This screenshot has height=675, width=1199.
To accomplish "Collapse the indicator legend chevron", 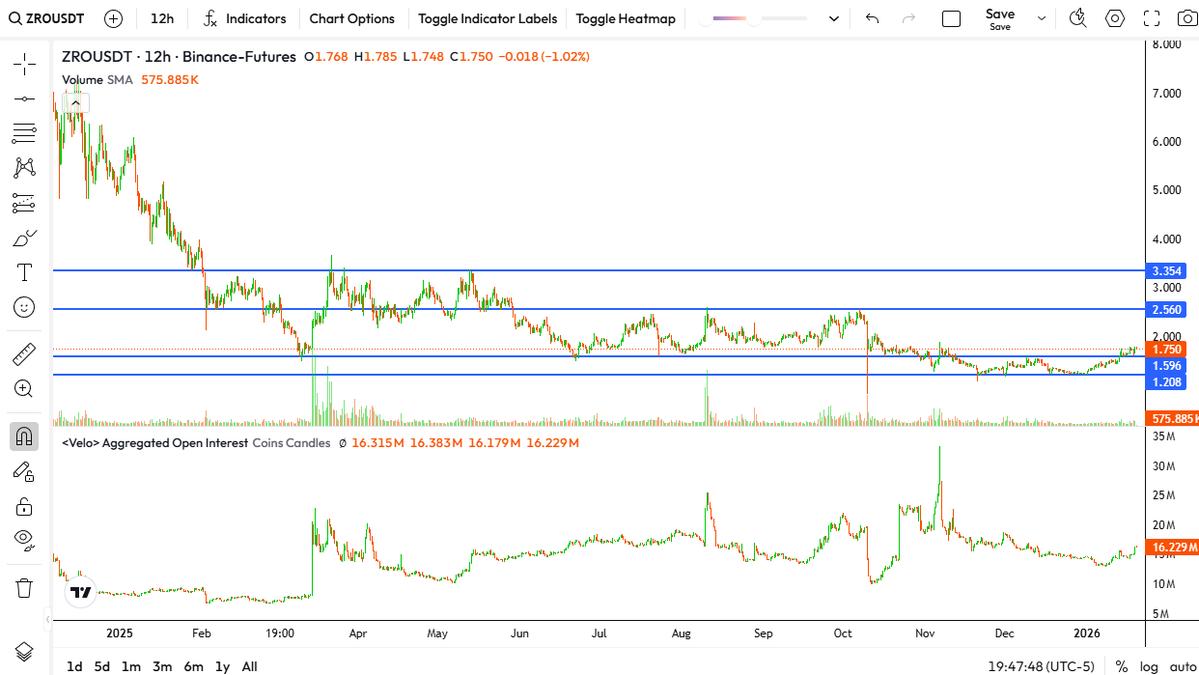I will click(x=76, y=102).
